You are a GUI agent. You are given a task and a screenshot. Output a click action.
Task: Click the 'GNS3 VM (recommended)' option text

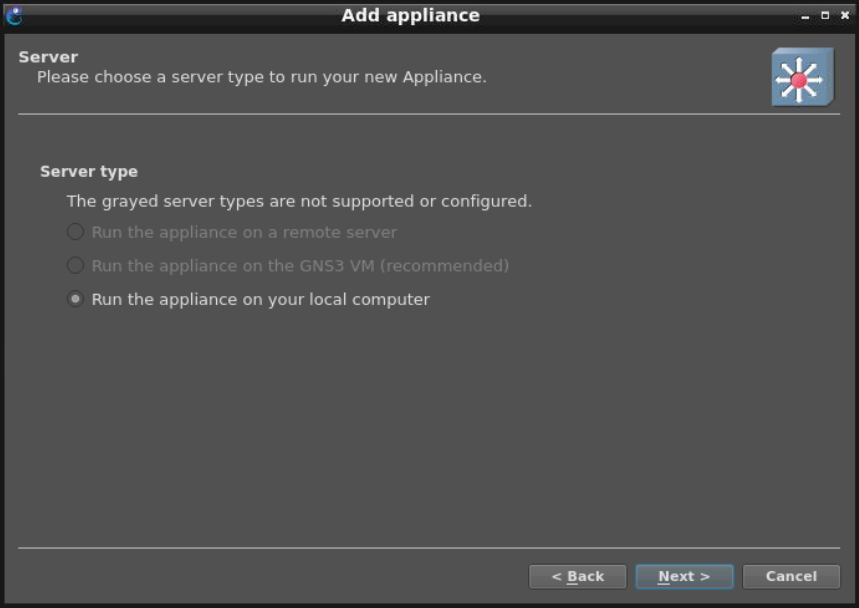pos(300,266)
